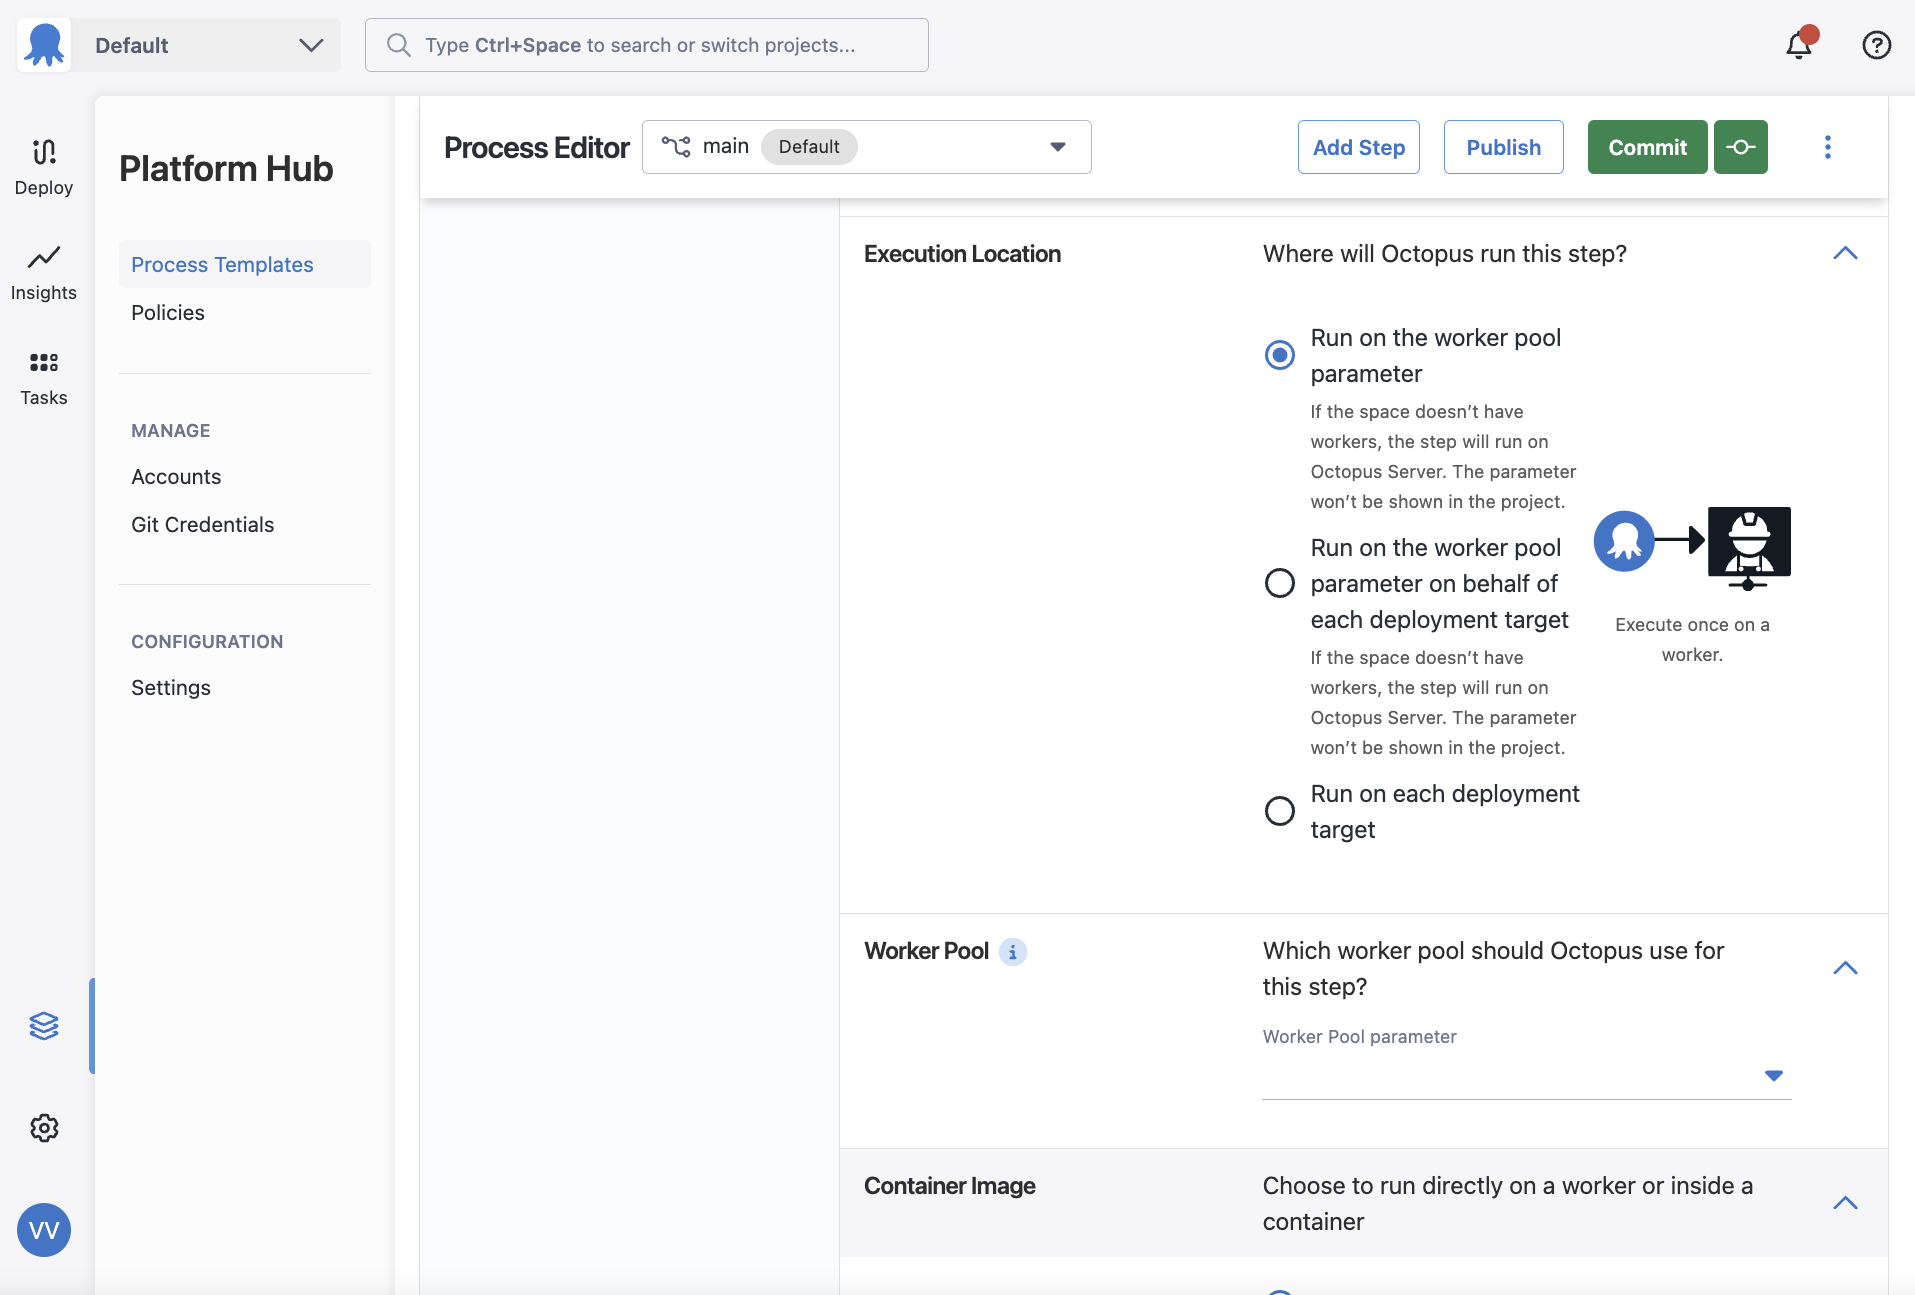Viewport: 1915px width, 1295px height.
Task: Open the Platform Hub layers icon
Action: [44, 1026]
